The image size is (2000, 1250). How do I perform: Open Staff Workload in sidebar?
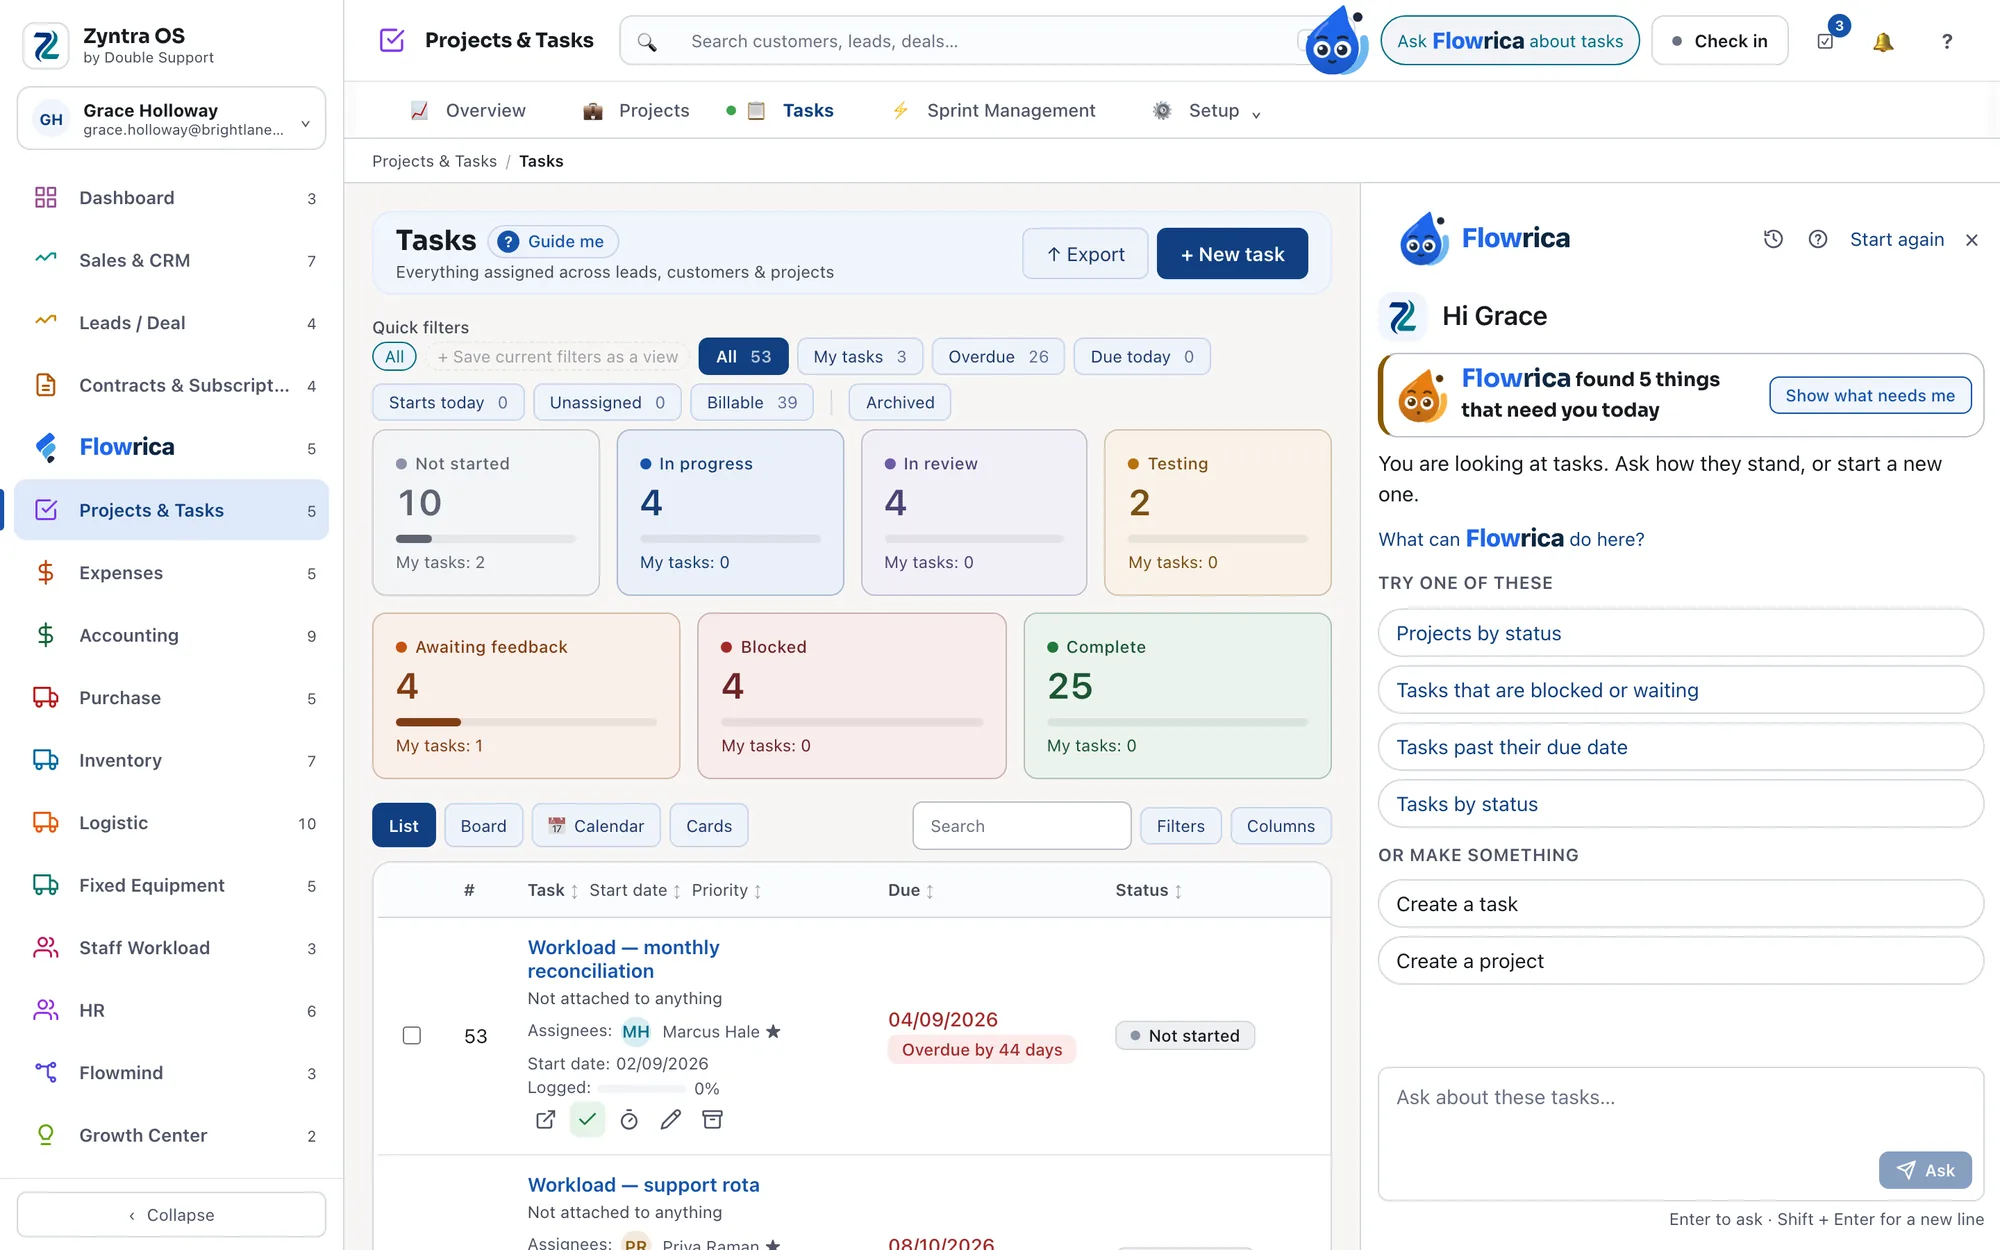[x=172, y=948]
